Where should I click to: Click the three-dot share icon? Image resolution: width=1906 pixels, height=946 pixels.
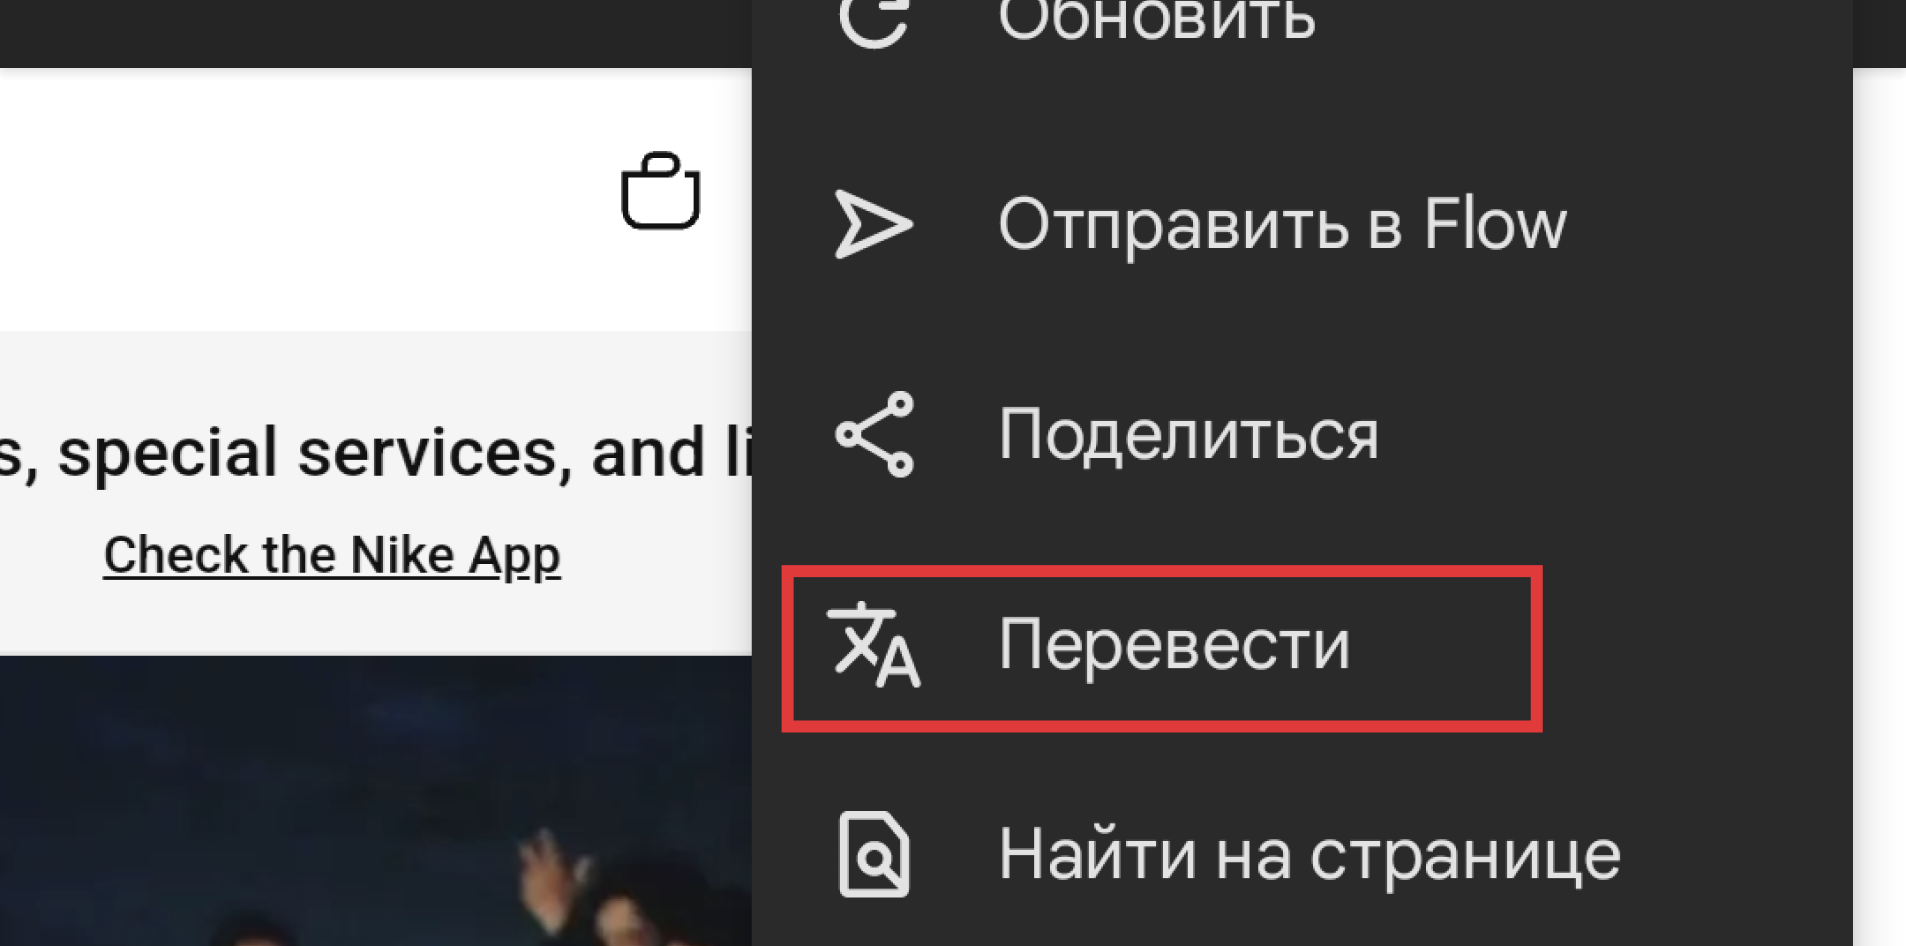tap(875, 434)
